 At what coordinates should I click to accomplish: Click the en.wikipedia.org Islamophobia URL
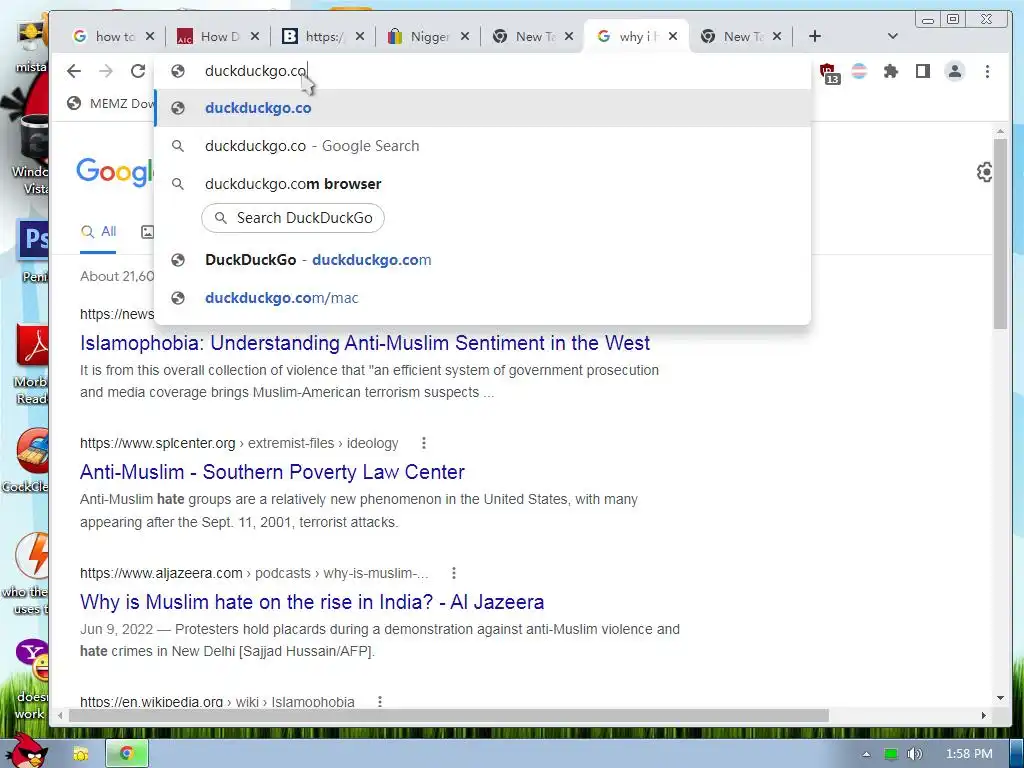tap(217, 702)
